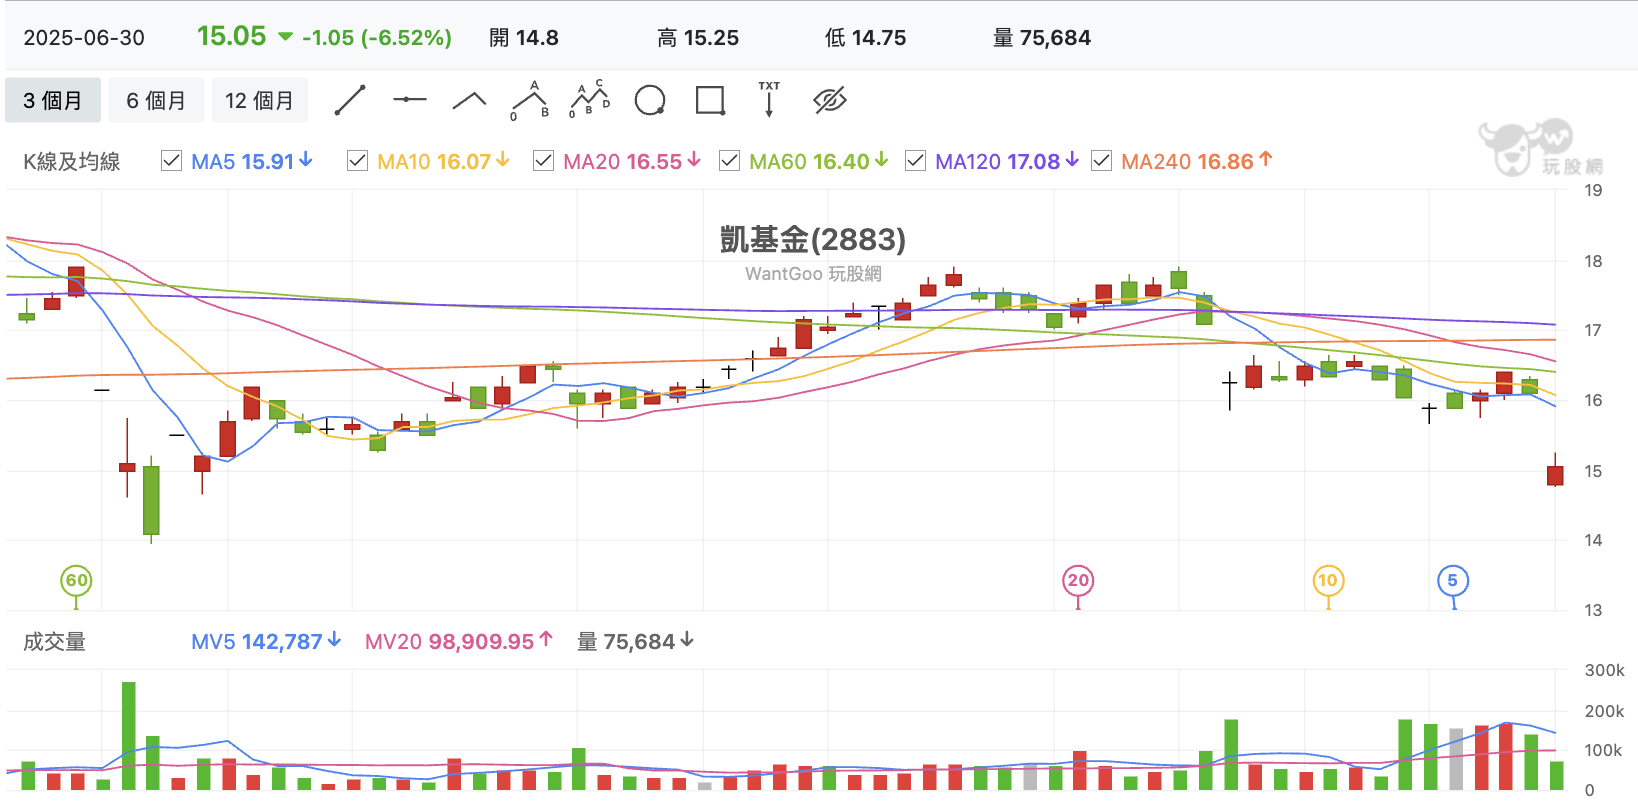Click the green 60 marker circle
This screenshot has width=1638, height=804.
(x=77, y=581)
